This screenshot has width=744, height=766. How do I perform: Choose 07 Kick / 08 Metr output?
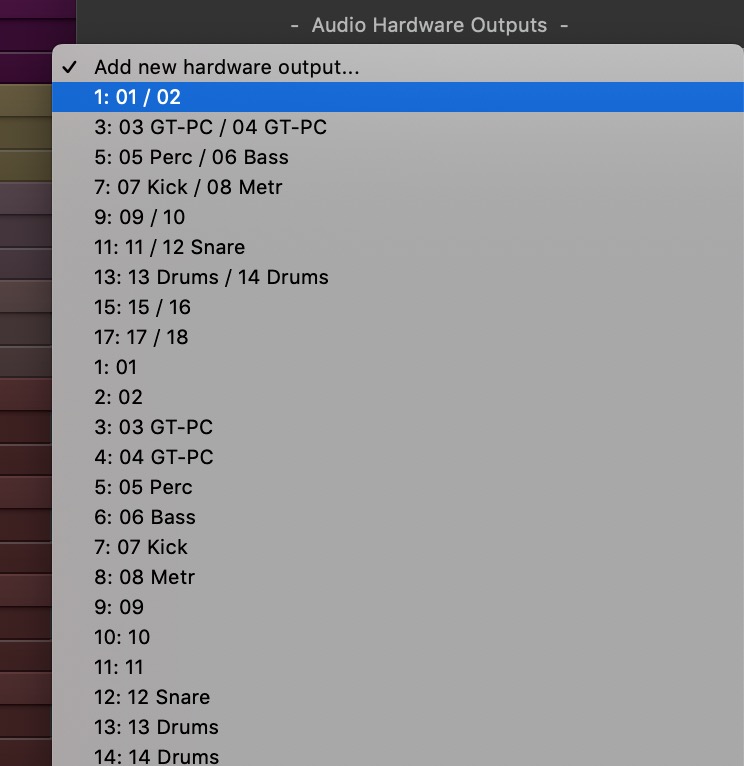188,187
